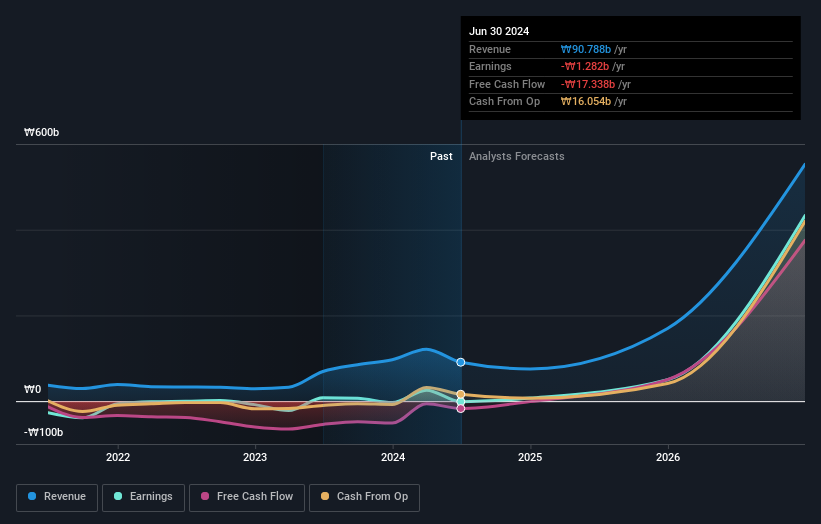The width and height of the screenshot is (821, 524).
Task: Toggle the Revenue series in legend
Action: coord(57,497)
